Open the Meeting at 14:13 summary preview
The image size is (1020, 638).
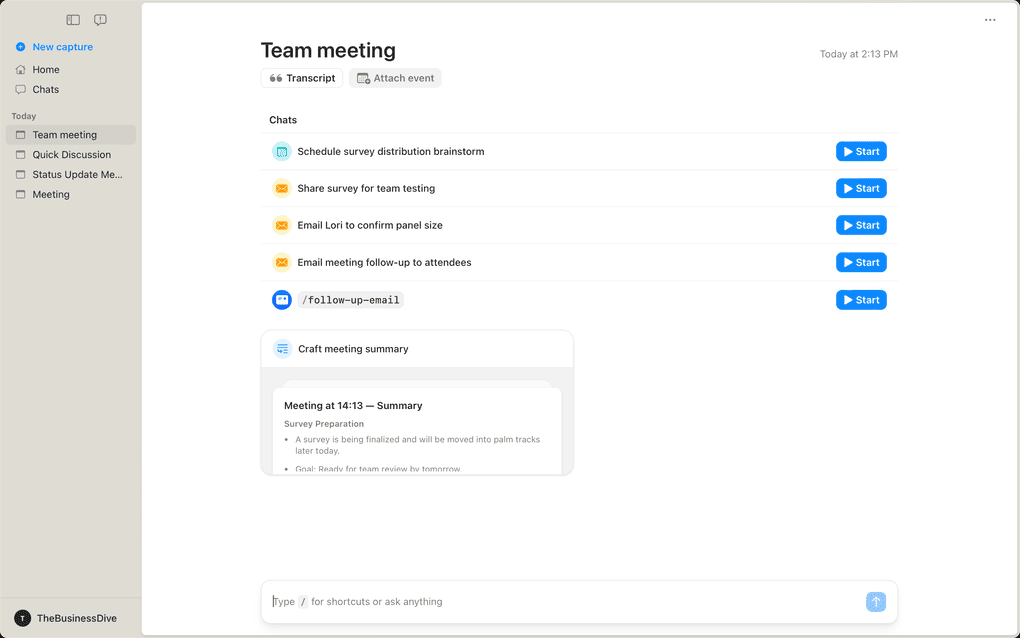(x=417, y=428)
